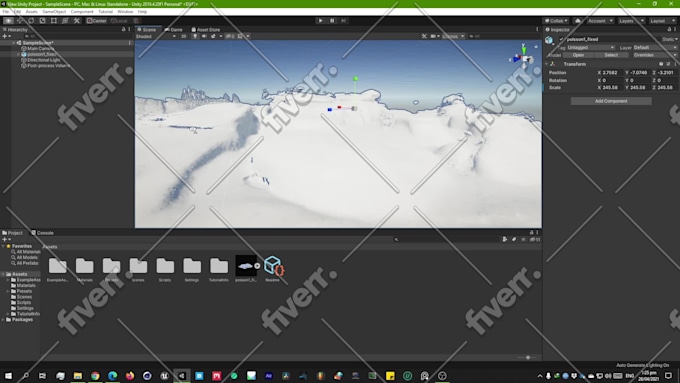Toggle scene lighting bulb icon
The height and width of the screenshot is (383, 680).
click(195, 36)
